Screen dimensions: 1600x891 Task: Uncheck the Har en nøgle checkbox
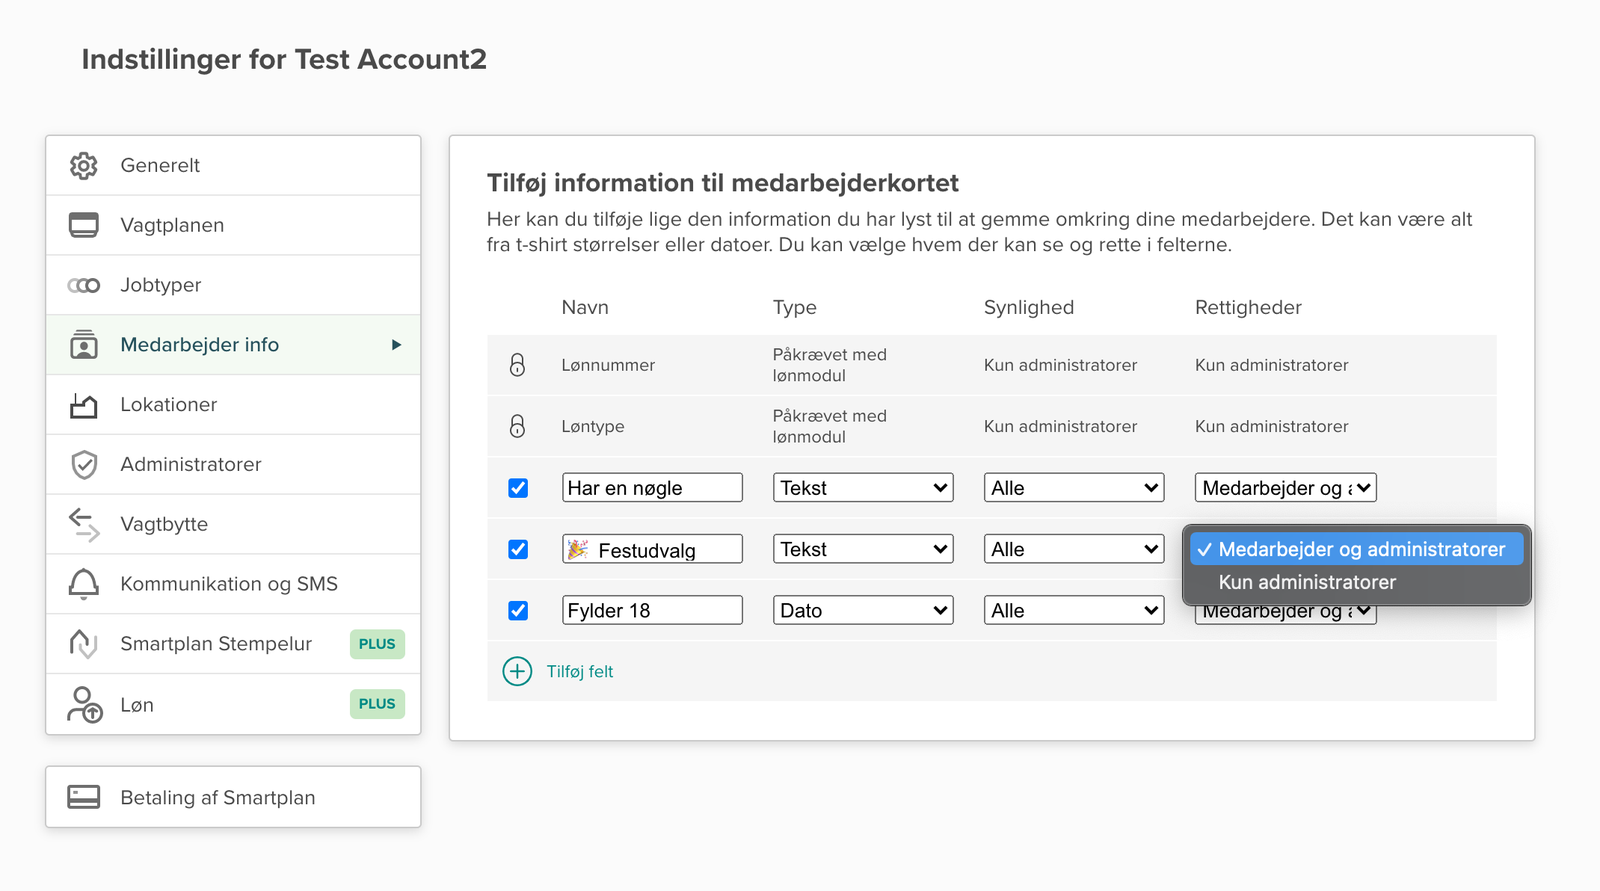518,488
